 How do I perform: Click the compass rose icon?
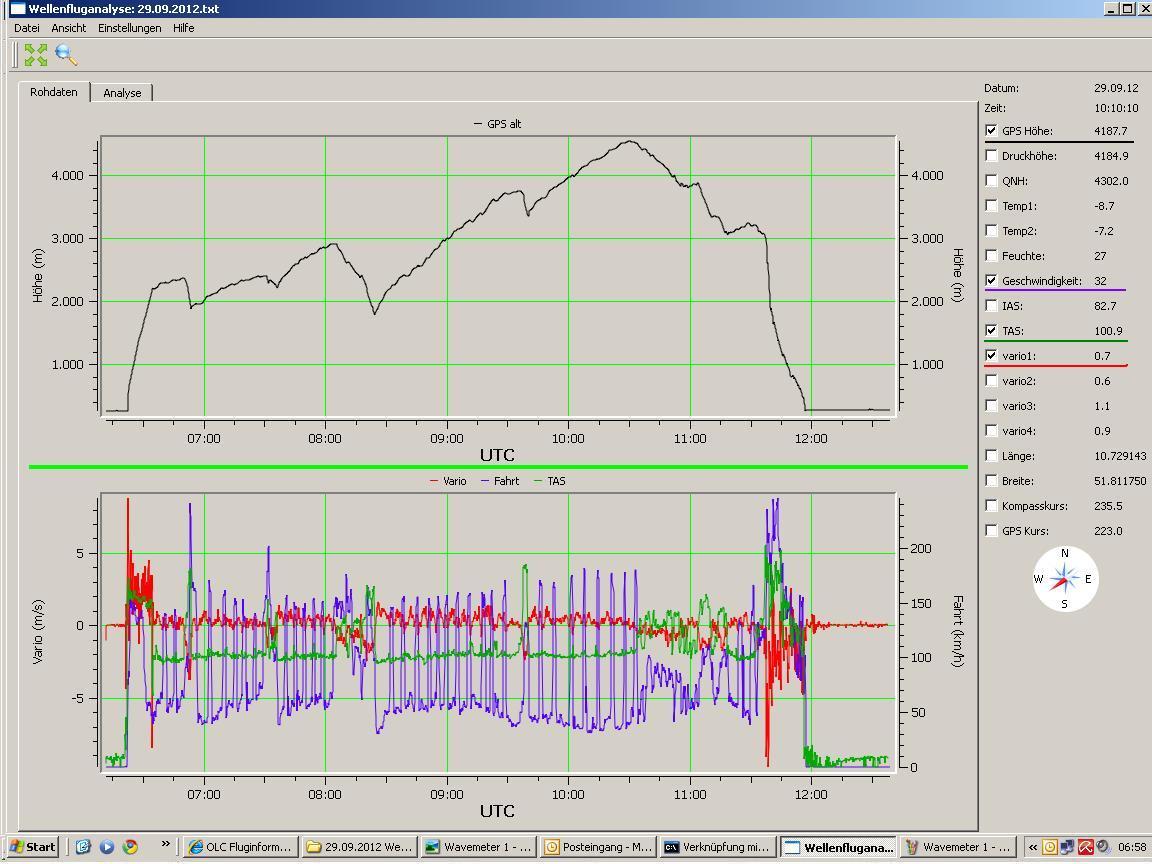1065,578
